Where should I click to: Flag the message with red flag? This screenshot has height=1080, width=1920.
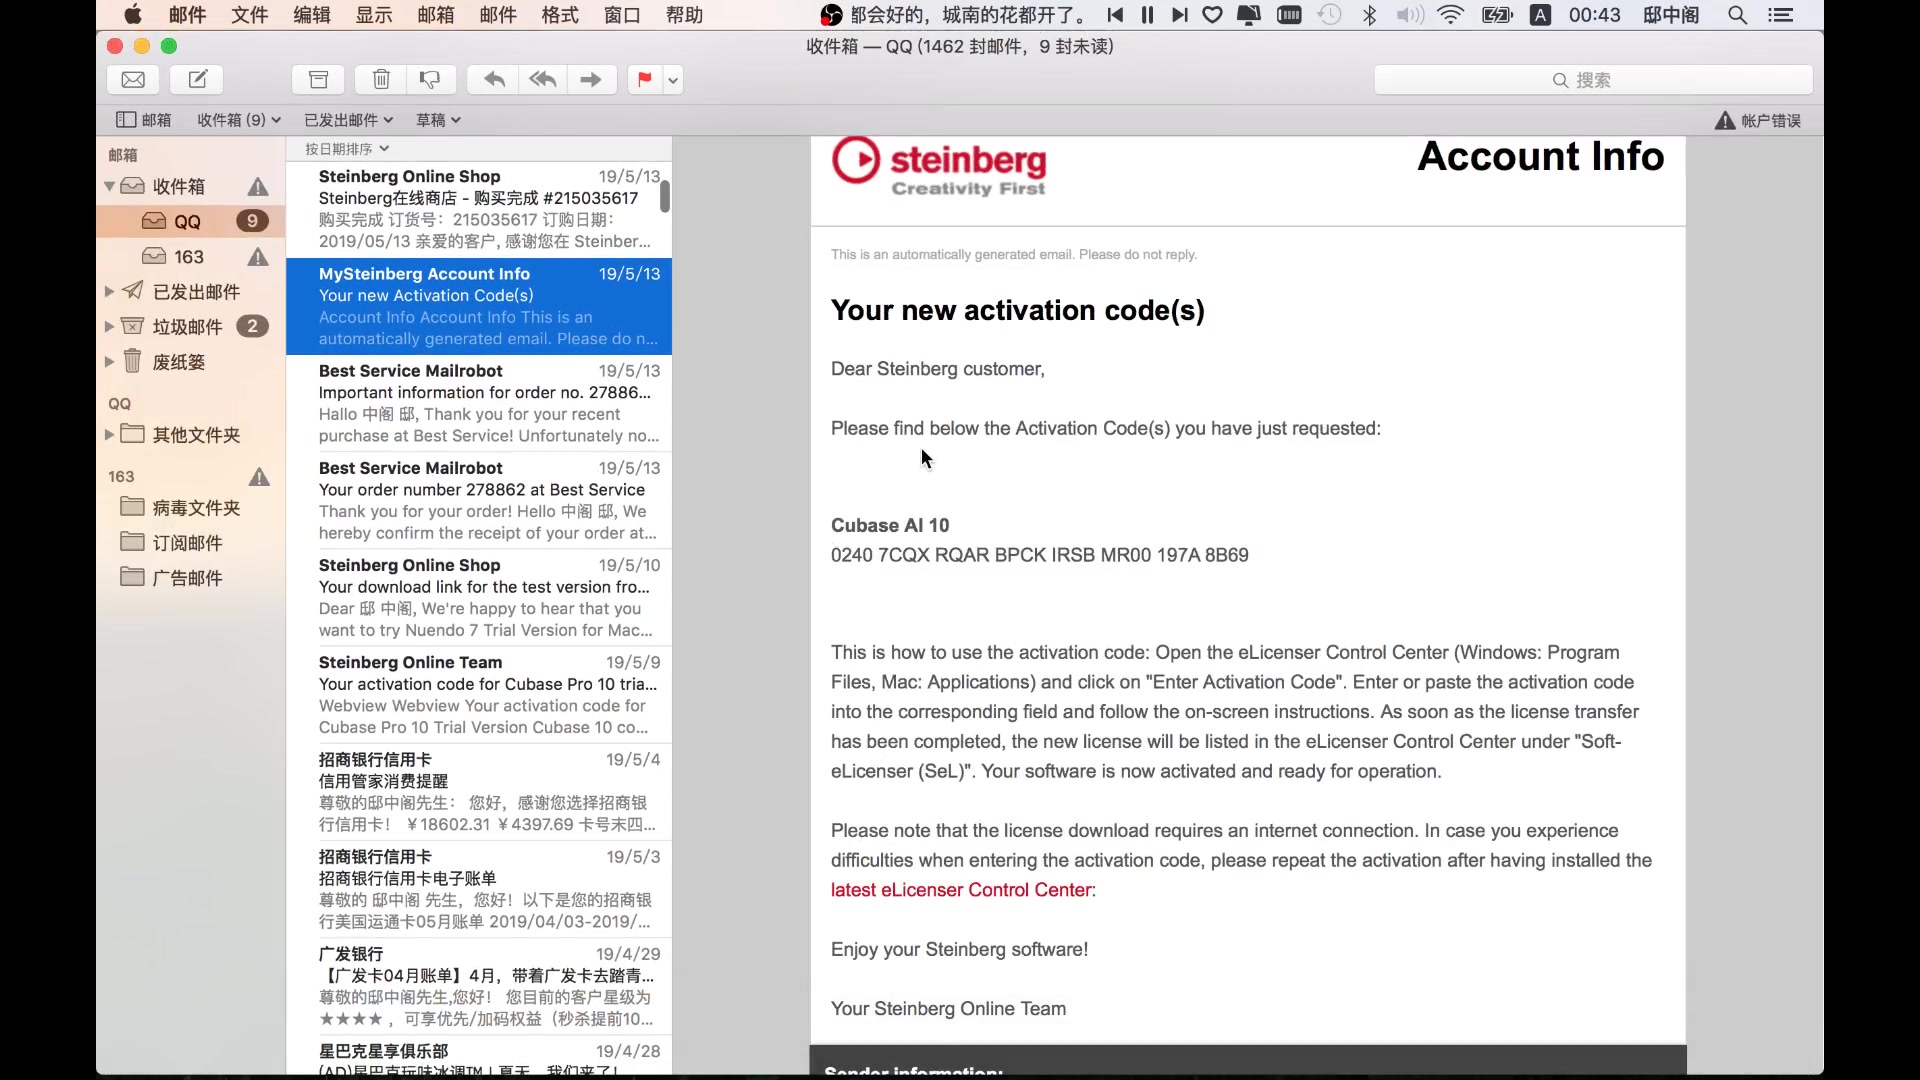pos(644,80)
